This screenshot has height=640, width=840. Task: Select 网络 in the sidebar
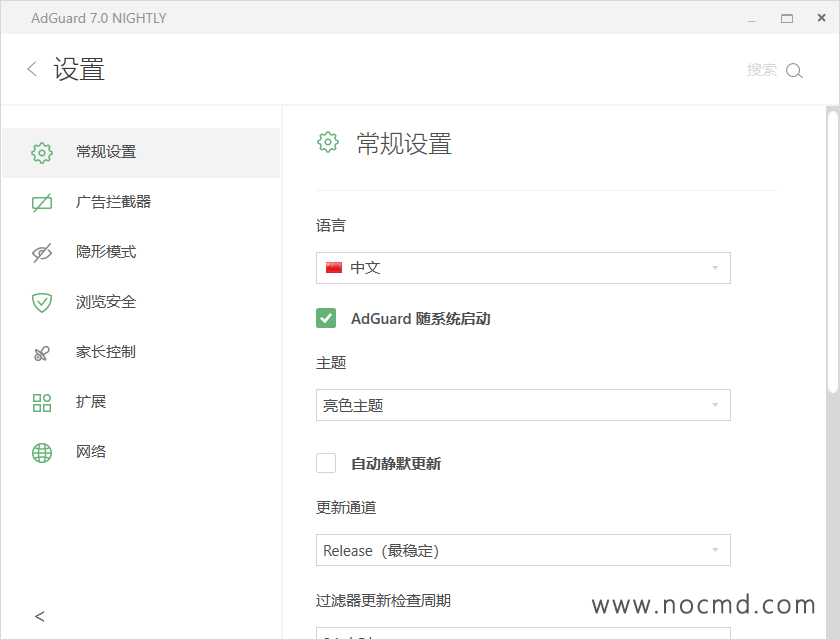tap(141, 452)
